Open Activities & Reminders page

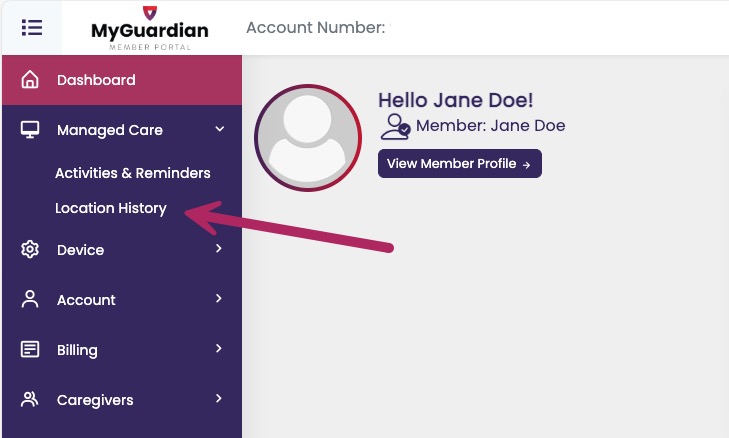pos(132,173)
